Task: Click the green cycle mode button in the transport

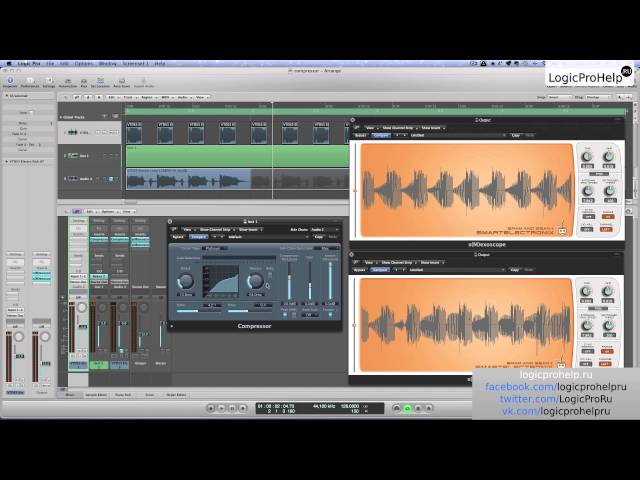Action: [x=407, y=408]
